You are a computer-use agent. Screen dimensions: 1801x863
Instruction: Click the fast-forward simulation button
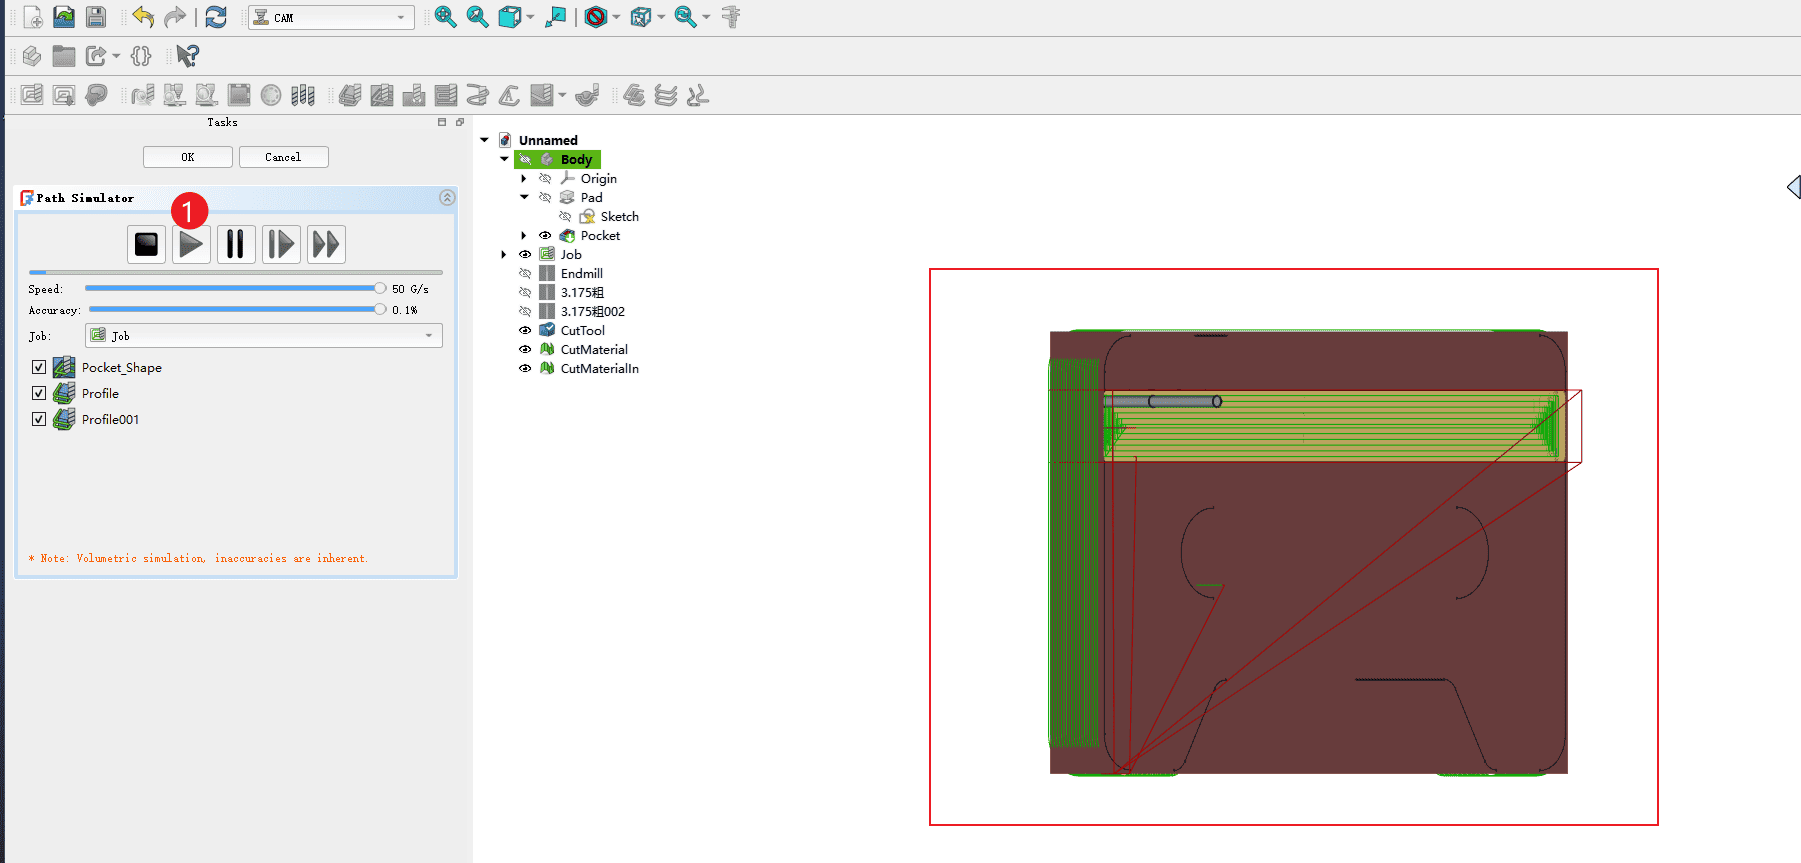point(326,244)
